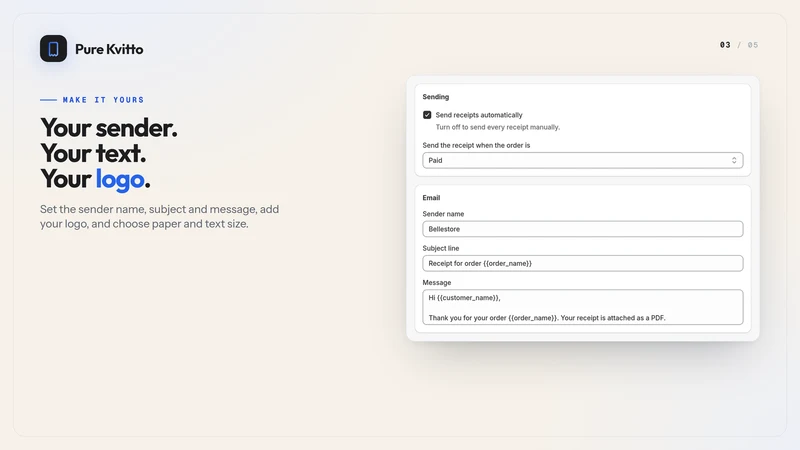
Task: Click the blue word logo in headline
Action: (x=120, y=179)
